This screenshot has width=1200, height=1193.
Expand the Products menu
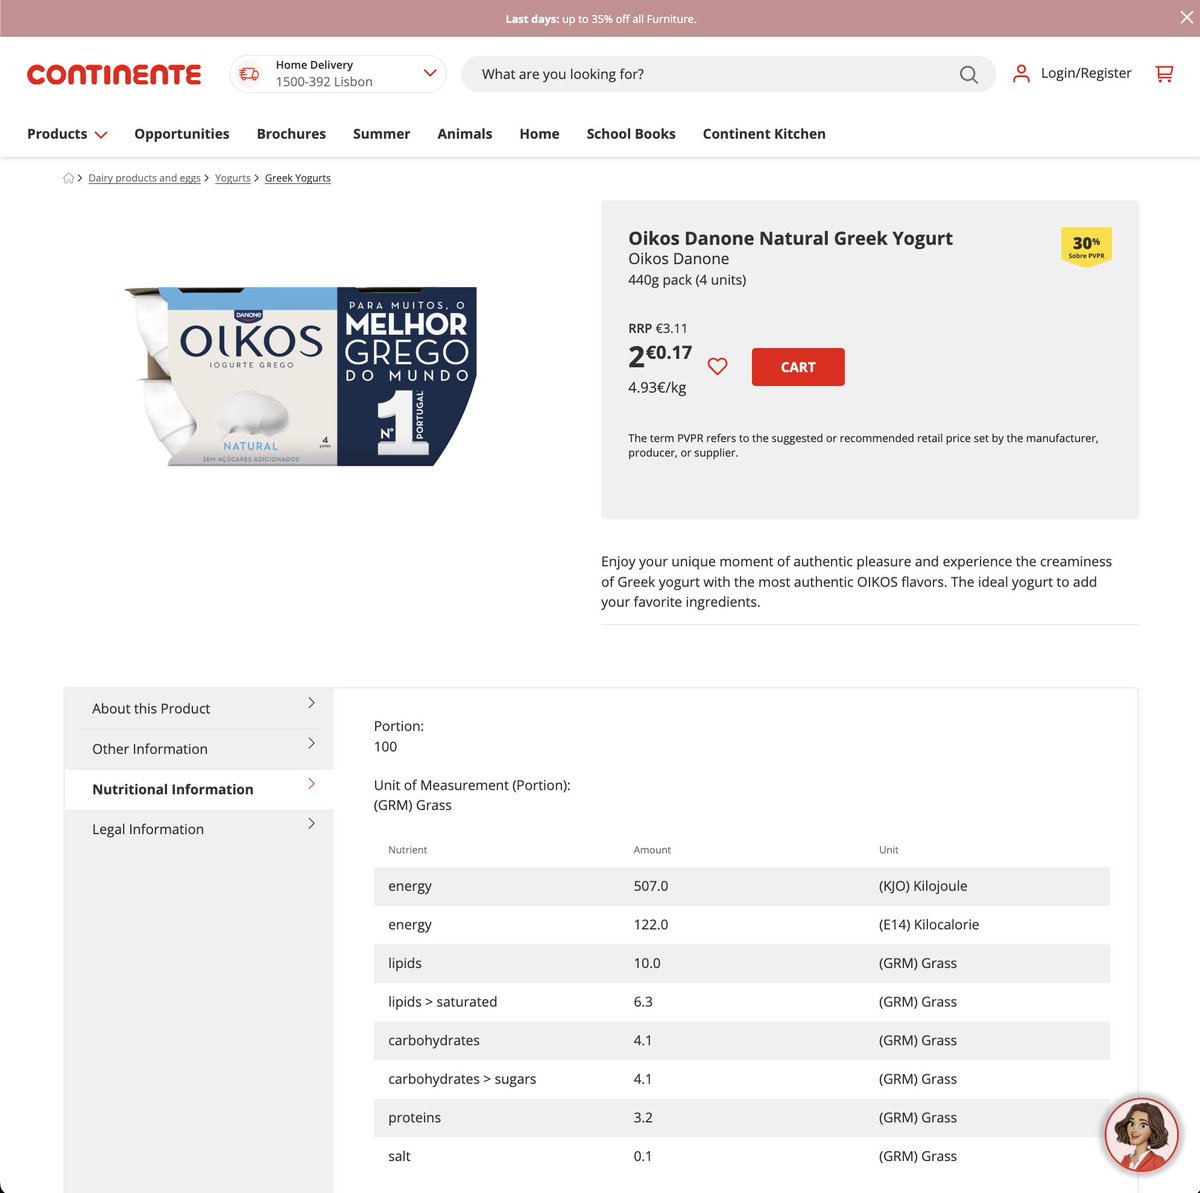point(67,134)
